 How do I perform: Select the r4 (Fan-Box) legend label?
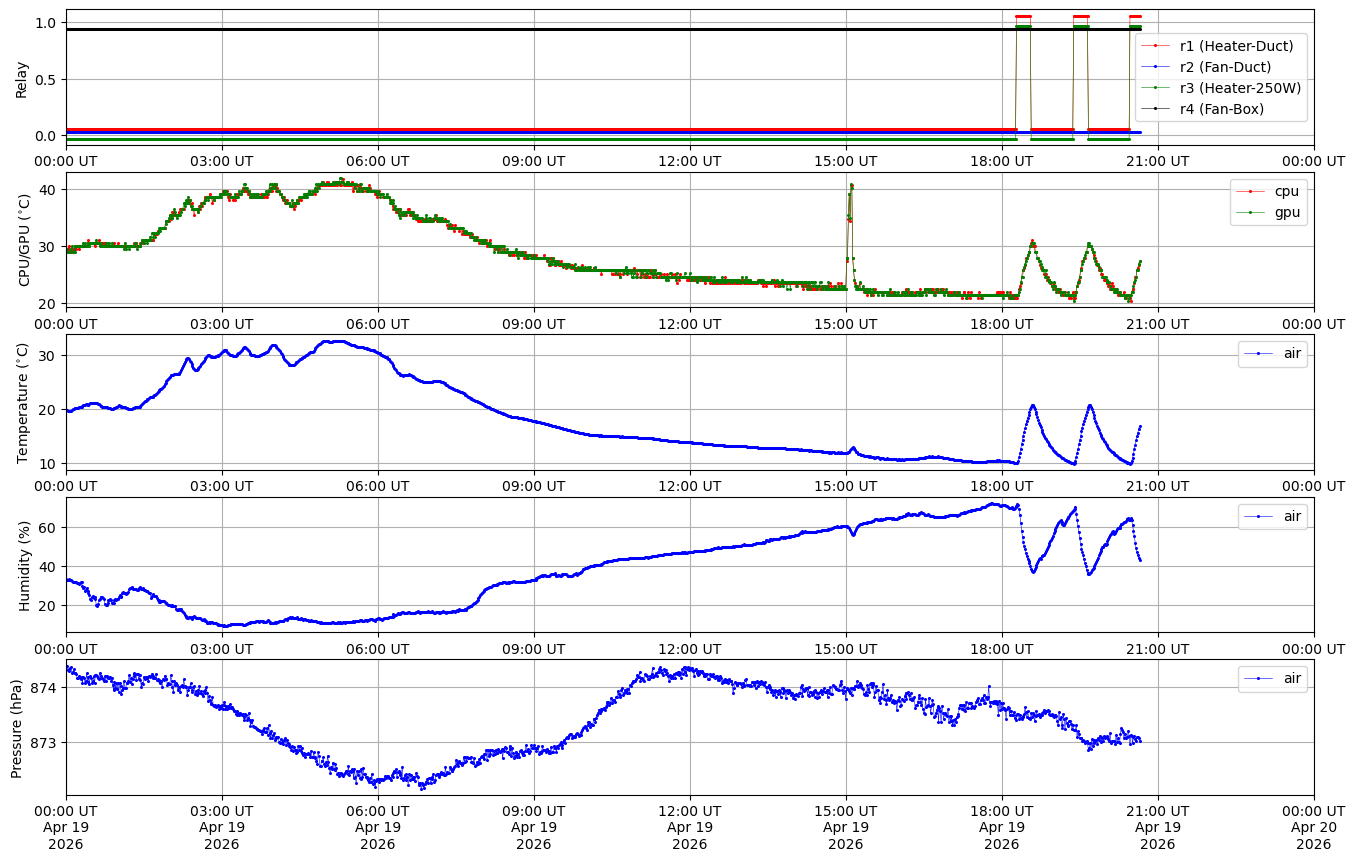click(x=1222, y=109)
